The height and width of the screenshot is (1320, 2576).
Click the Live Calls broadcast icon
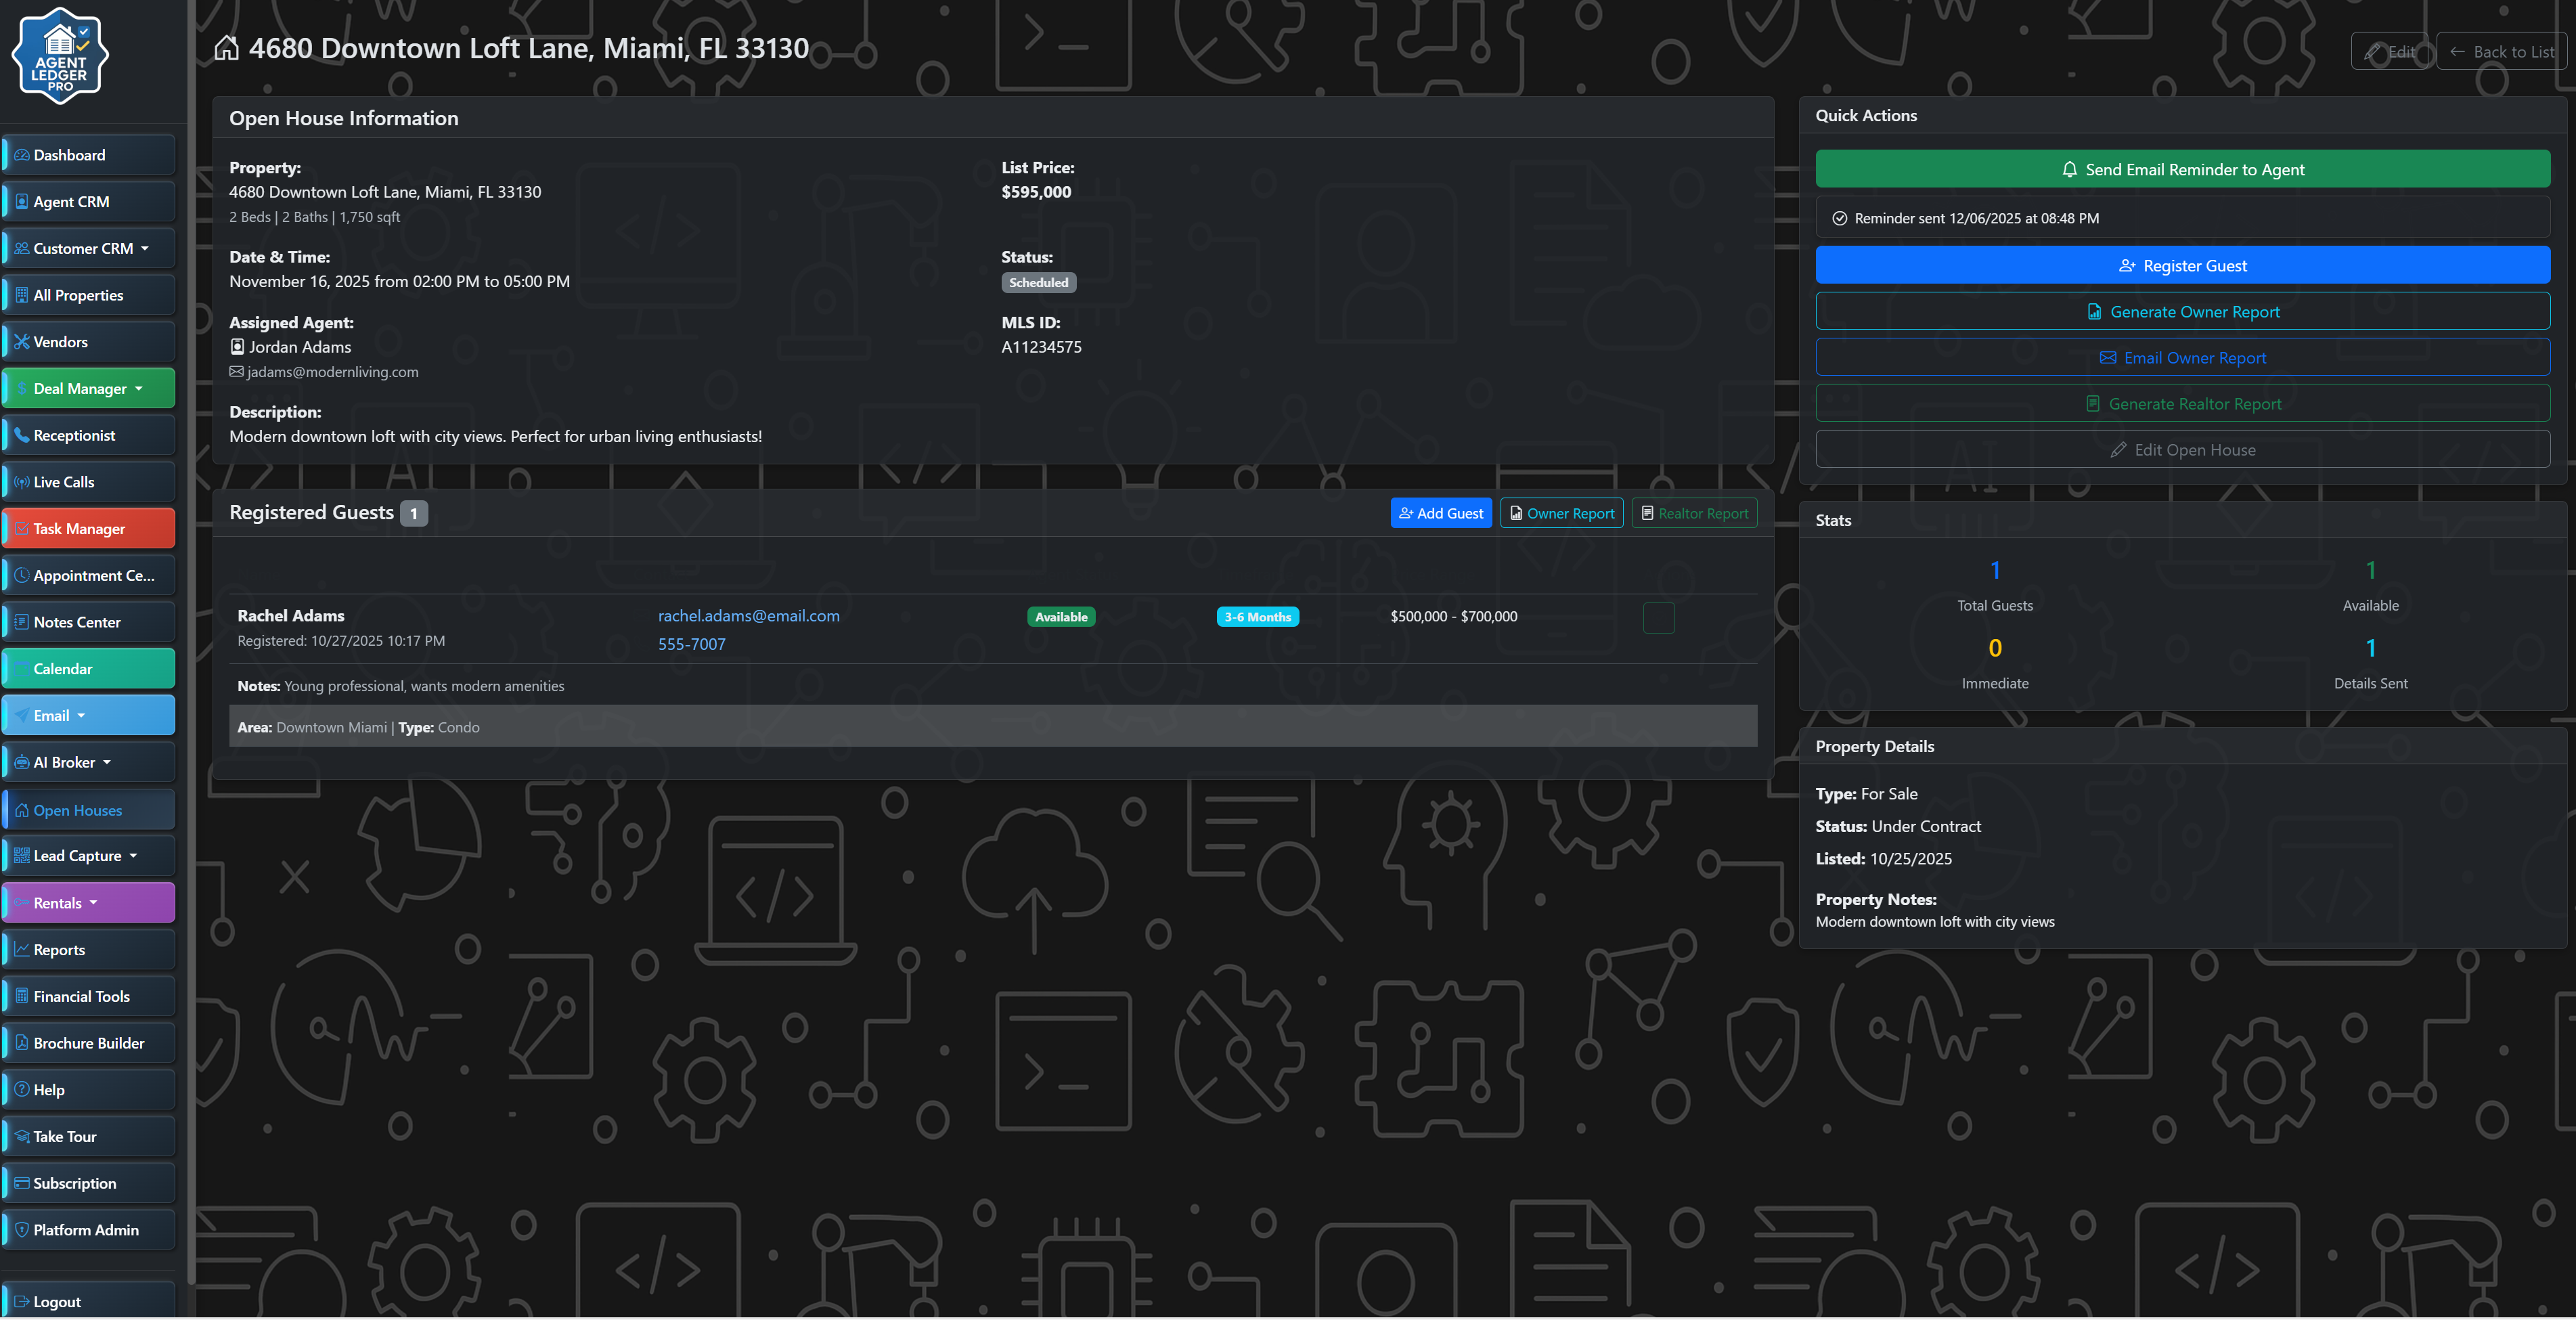[x=21, y=482]
